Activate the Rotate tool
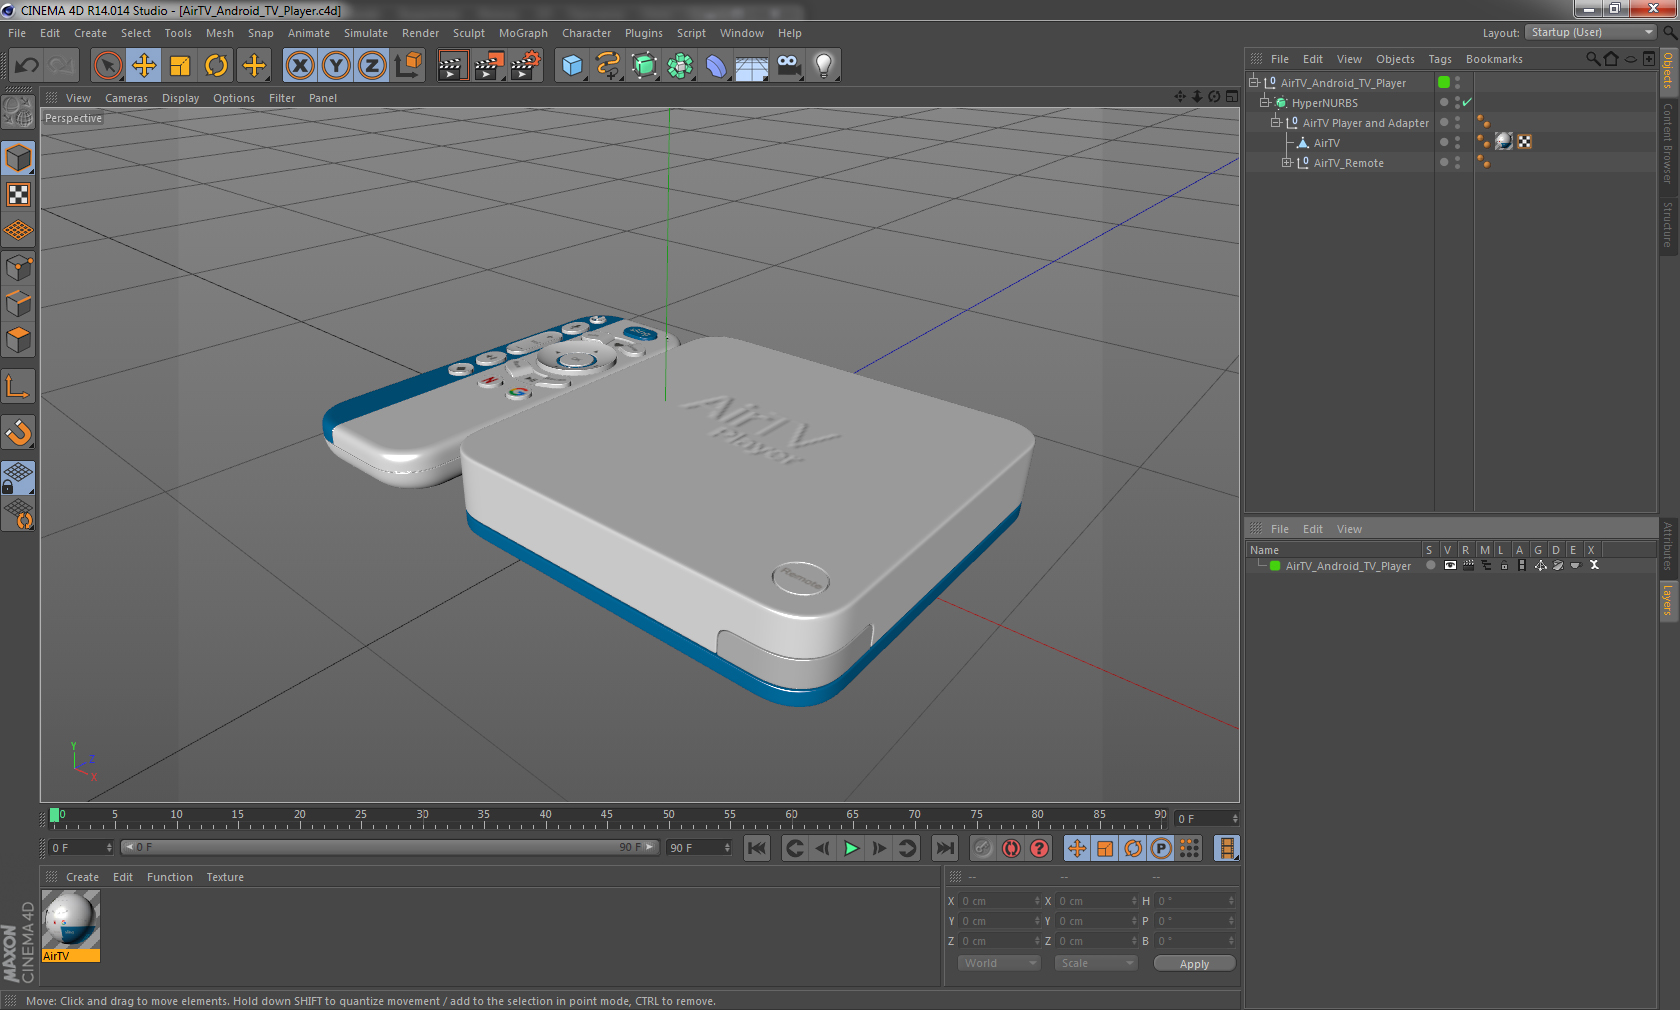1680x1010 pixels. click(x=216, y=66)
